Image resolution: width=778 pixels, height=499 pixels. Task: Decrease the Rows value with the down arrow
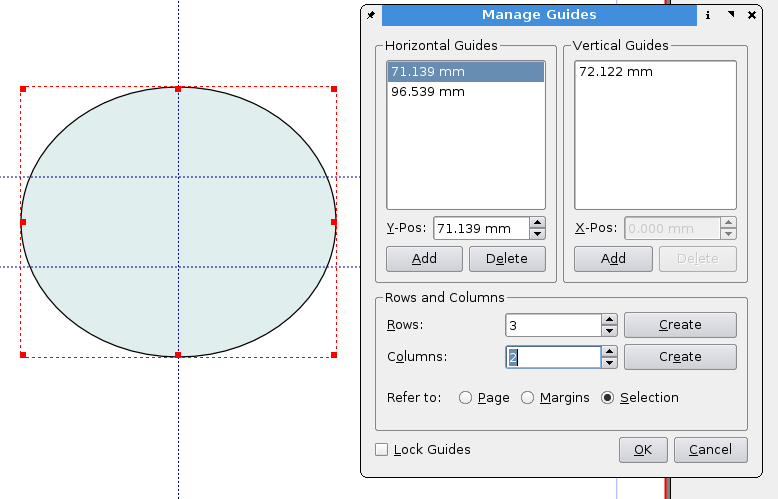pos(609,331)
